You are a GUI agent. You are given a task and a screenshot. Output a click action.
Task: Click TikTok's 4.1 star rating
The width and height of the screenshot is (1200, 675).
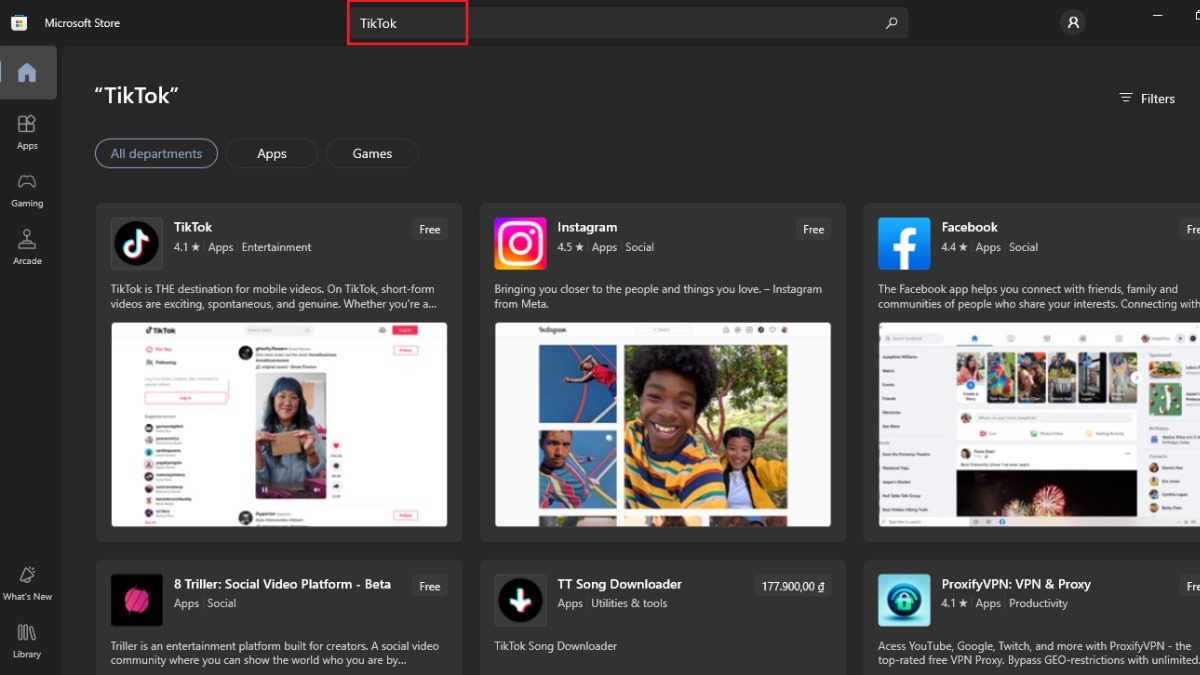tap(187, 247)
